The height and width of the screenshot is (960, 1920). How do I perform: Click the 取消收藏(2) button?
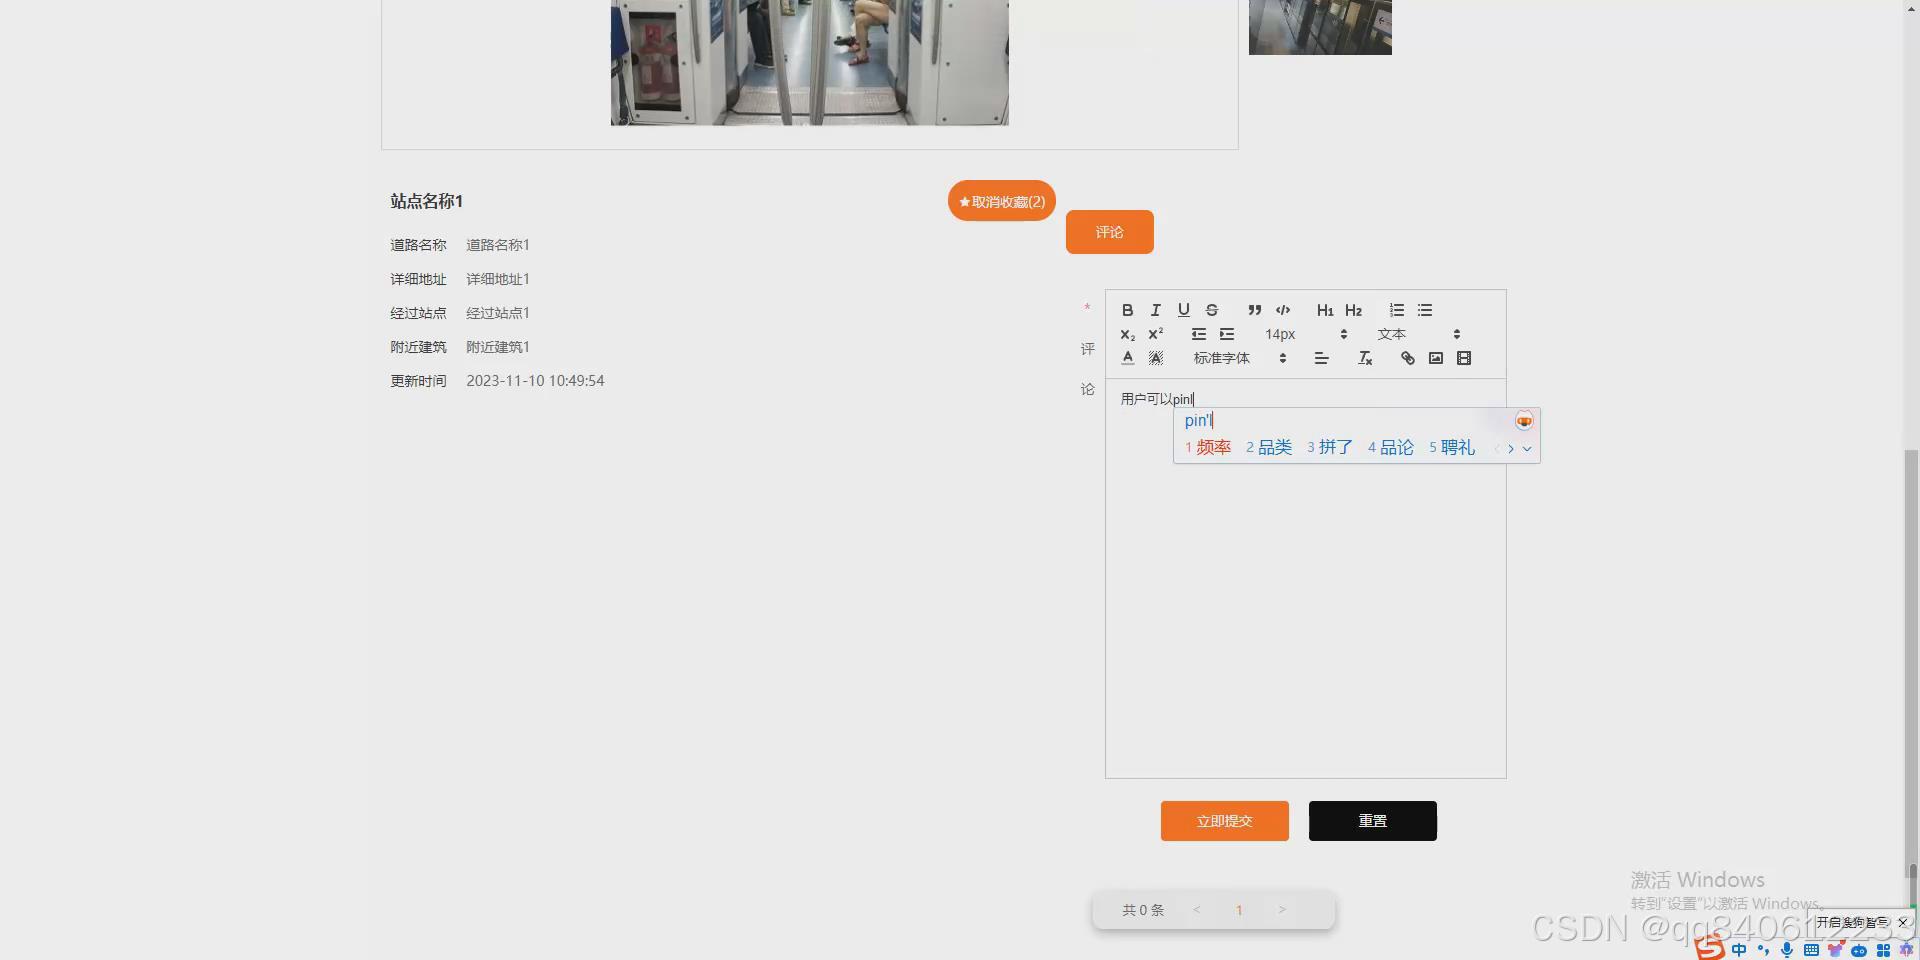tap(1002, 201)
